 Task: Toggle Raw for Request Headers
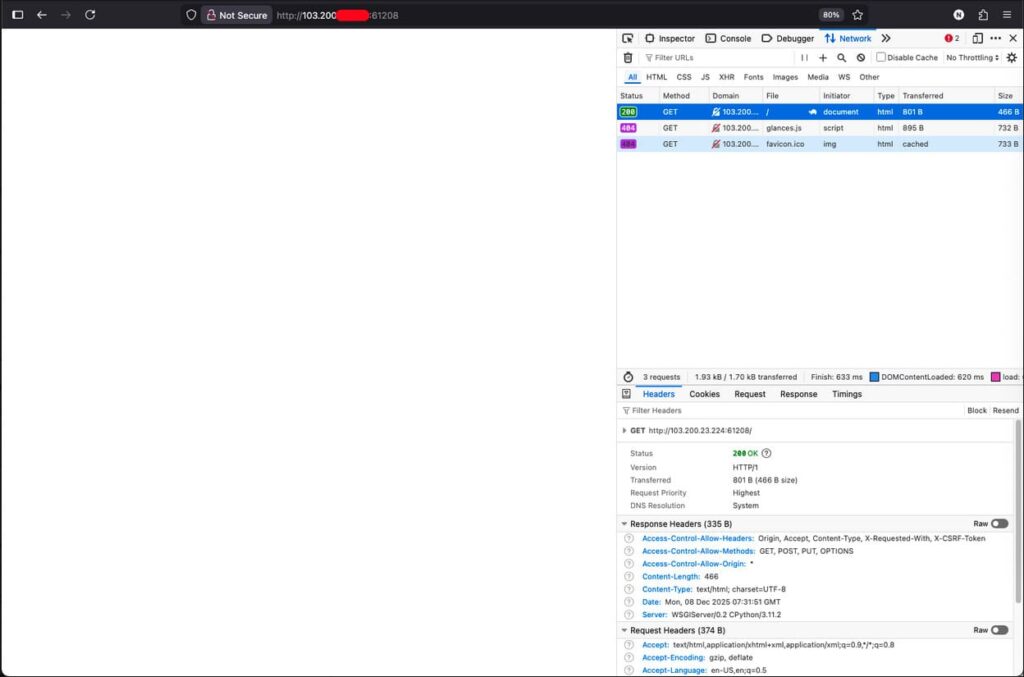[x=999, y=631]
